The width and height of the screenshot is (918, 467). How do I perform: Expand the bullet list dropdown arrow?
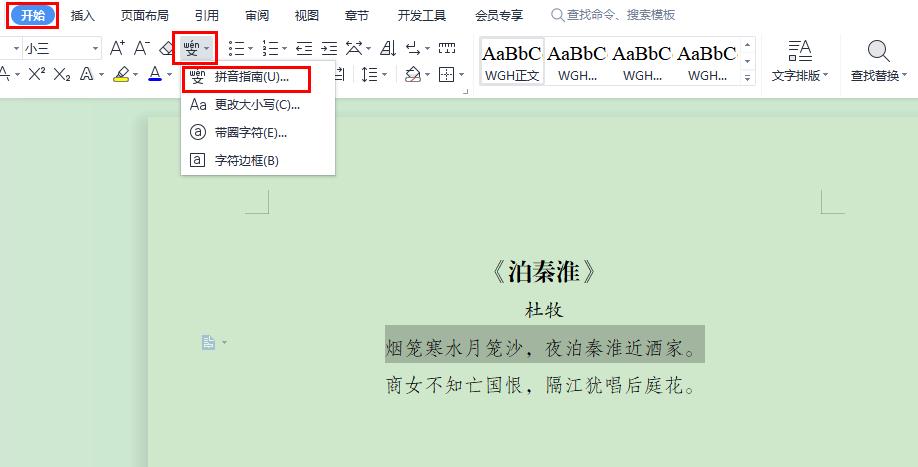click(x=251, y=49)
